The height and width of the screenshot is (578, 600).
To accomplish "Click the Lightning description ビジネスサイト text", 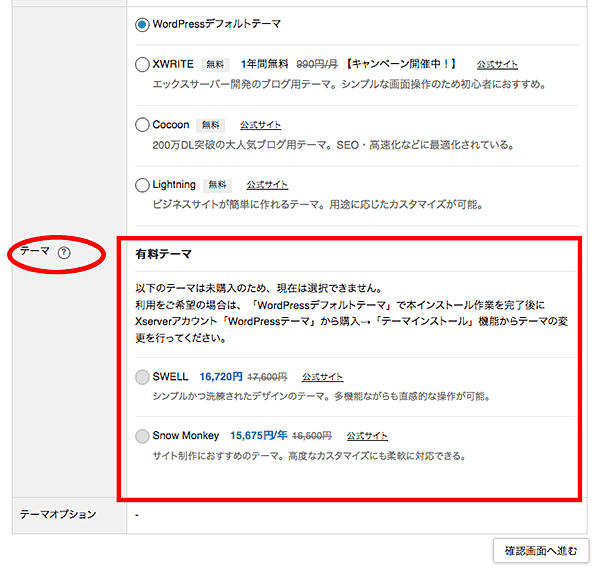I will point(318,205).
